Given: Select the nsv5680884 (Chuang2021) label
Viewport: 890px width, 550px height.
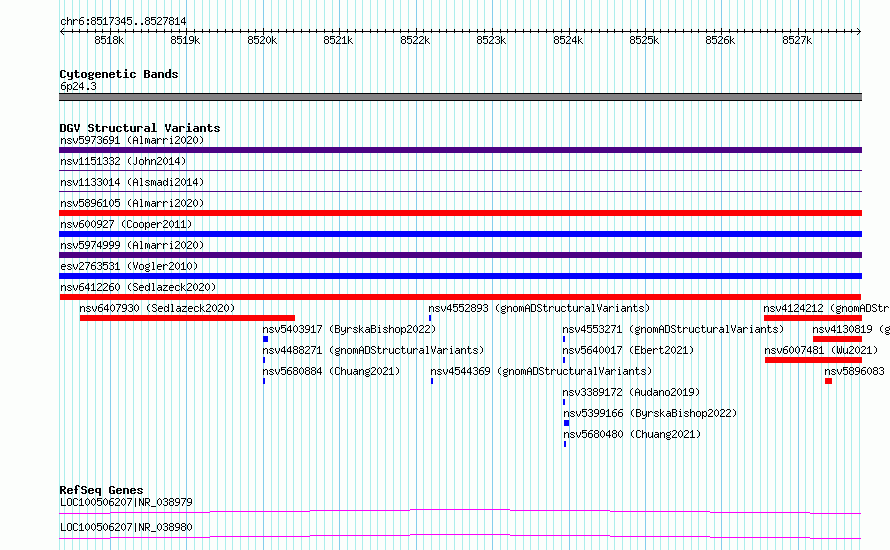Looking at the screenshot, I should [x=331, y=371].
